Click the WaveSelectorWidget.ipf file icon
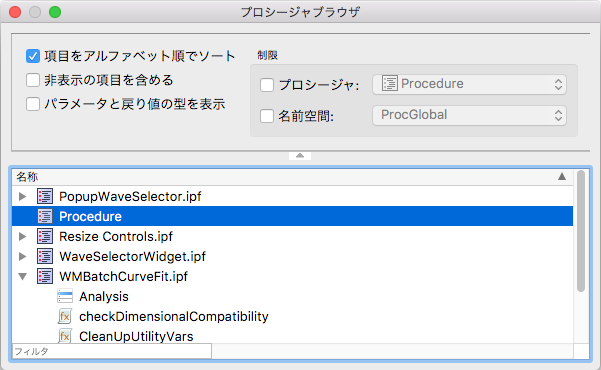Viewport: 601px width, 370px height. click(45, 256)
